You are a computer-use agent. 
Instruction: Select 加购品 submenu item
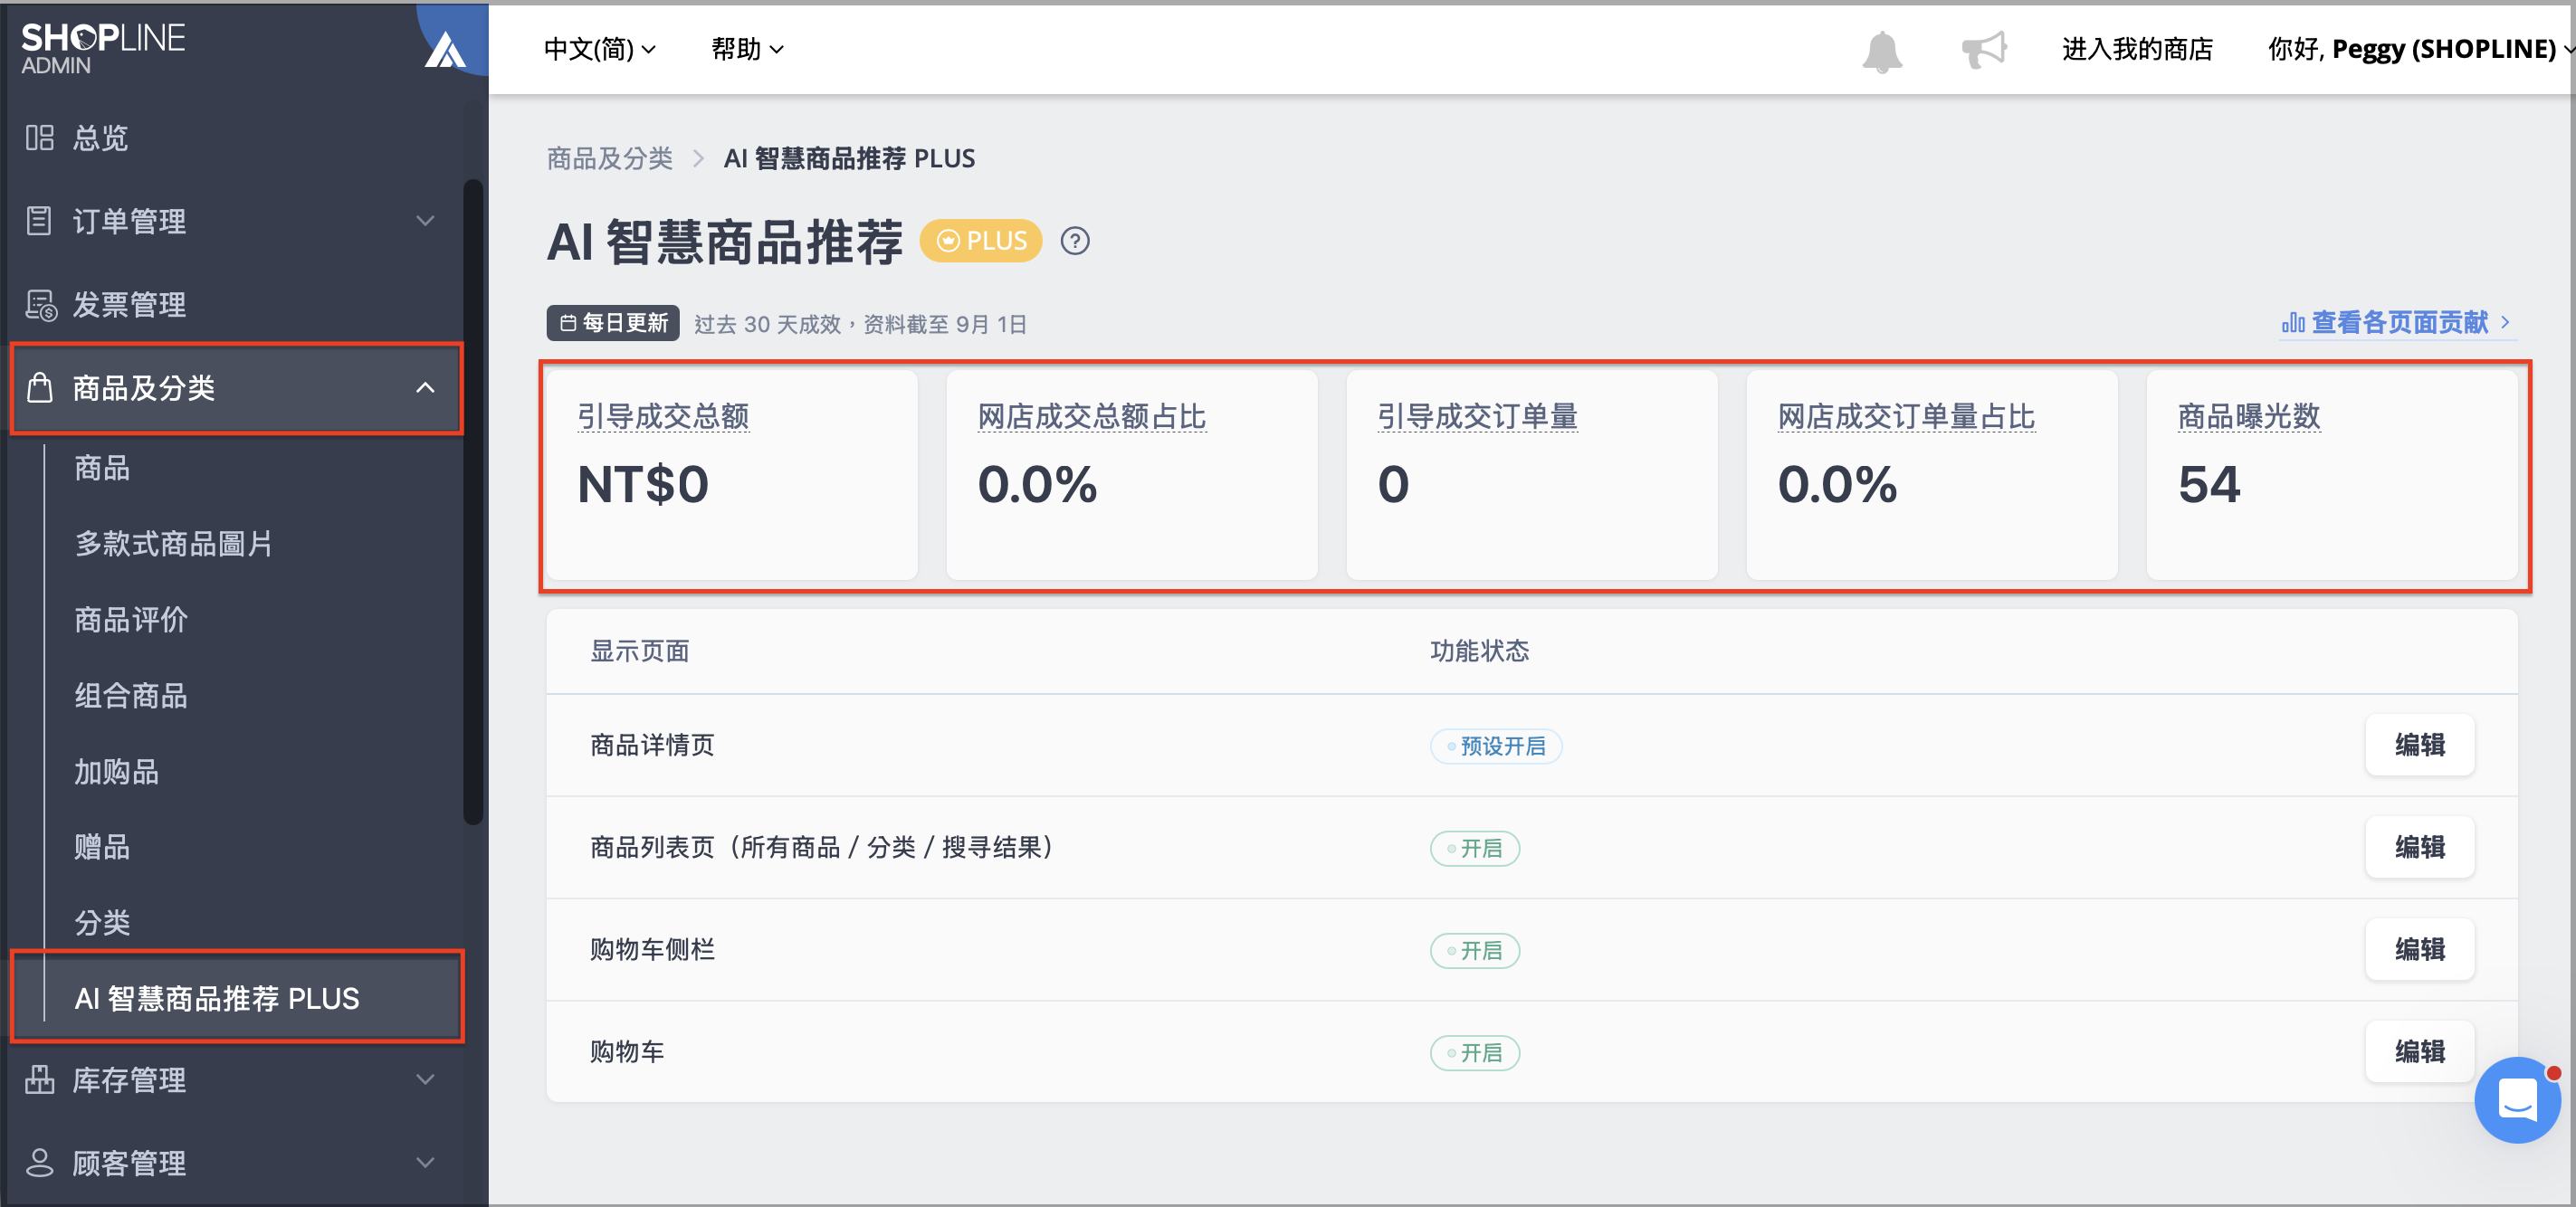(x=116, y=771)
